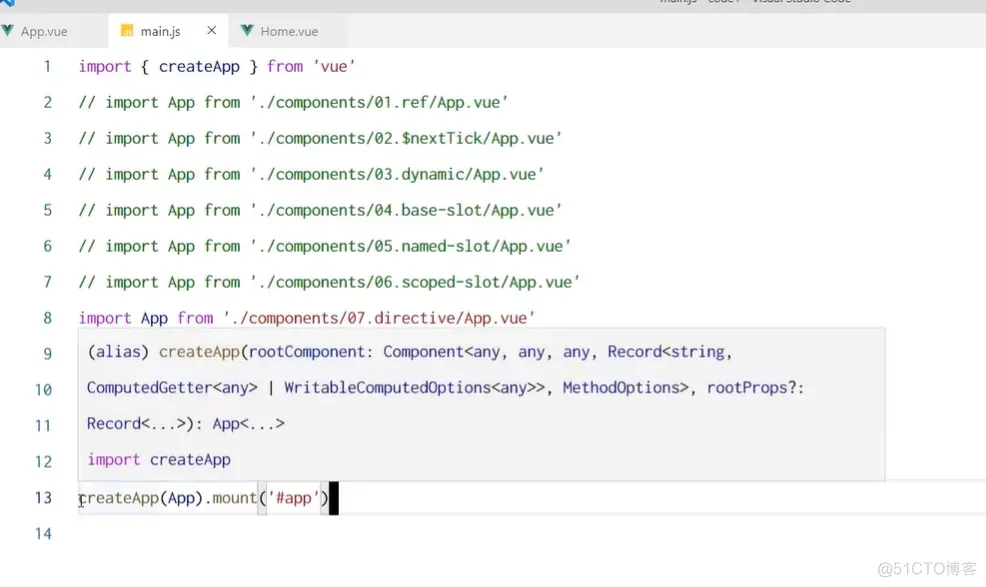Click 'WritableComputedOptions' in the tooltip

point(387,388)
